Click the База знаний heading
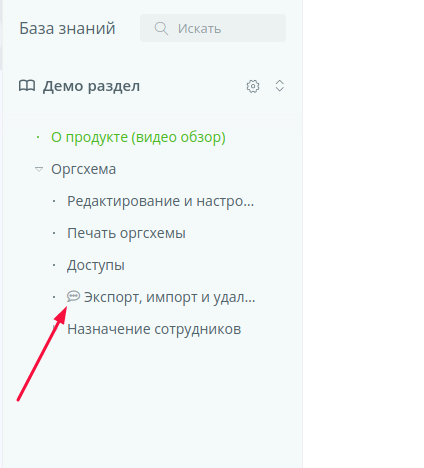The image size is (424, 468). [x=67, y=28]
